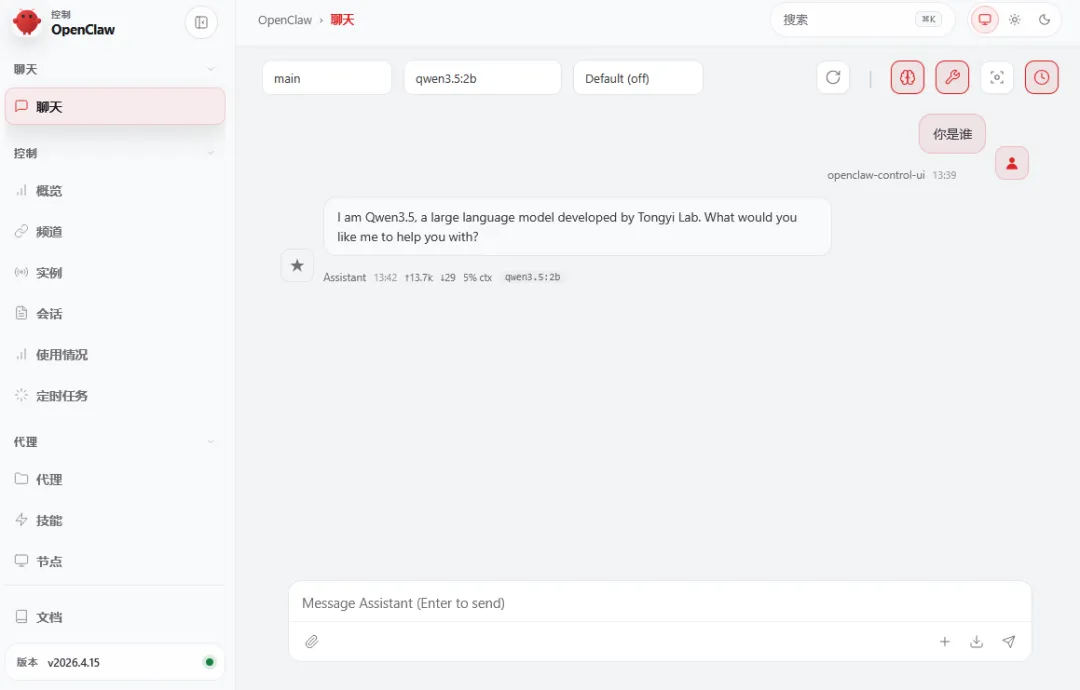This screenshot has height=690, width=1080.
Task: Send message with paper plane icon
Action: click(x=1008, y=641)
